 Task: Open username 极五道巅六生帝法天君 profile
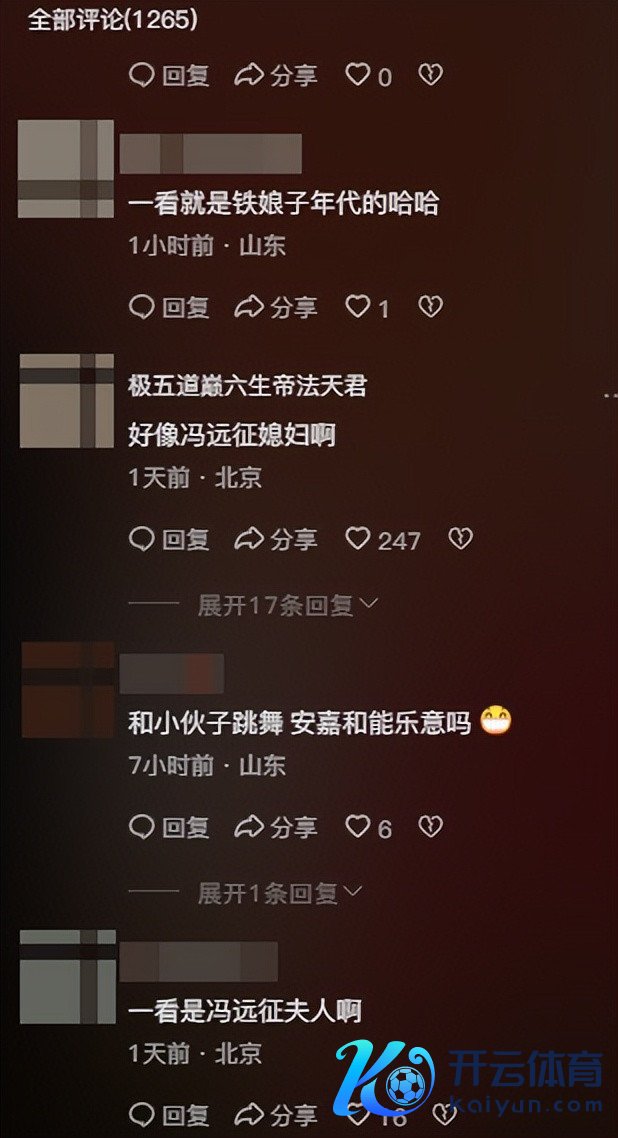click(247, 386)
